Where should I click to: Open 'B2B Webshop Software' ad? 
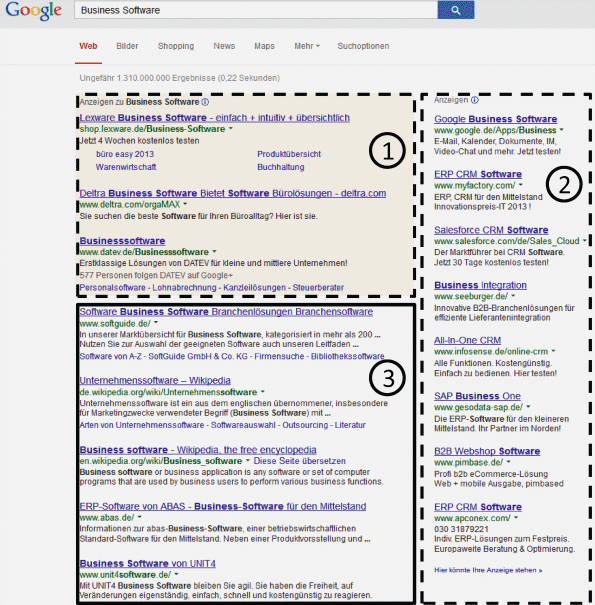(487, 451)
